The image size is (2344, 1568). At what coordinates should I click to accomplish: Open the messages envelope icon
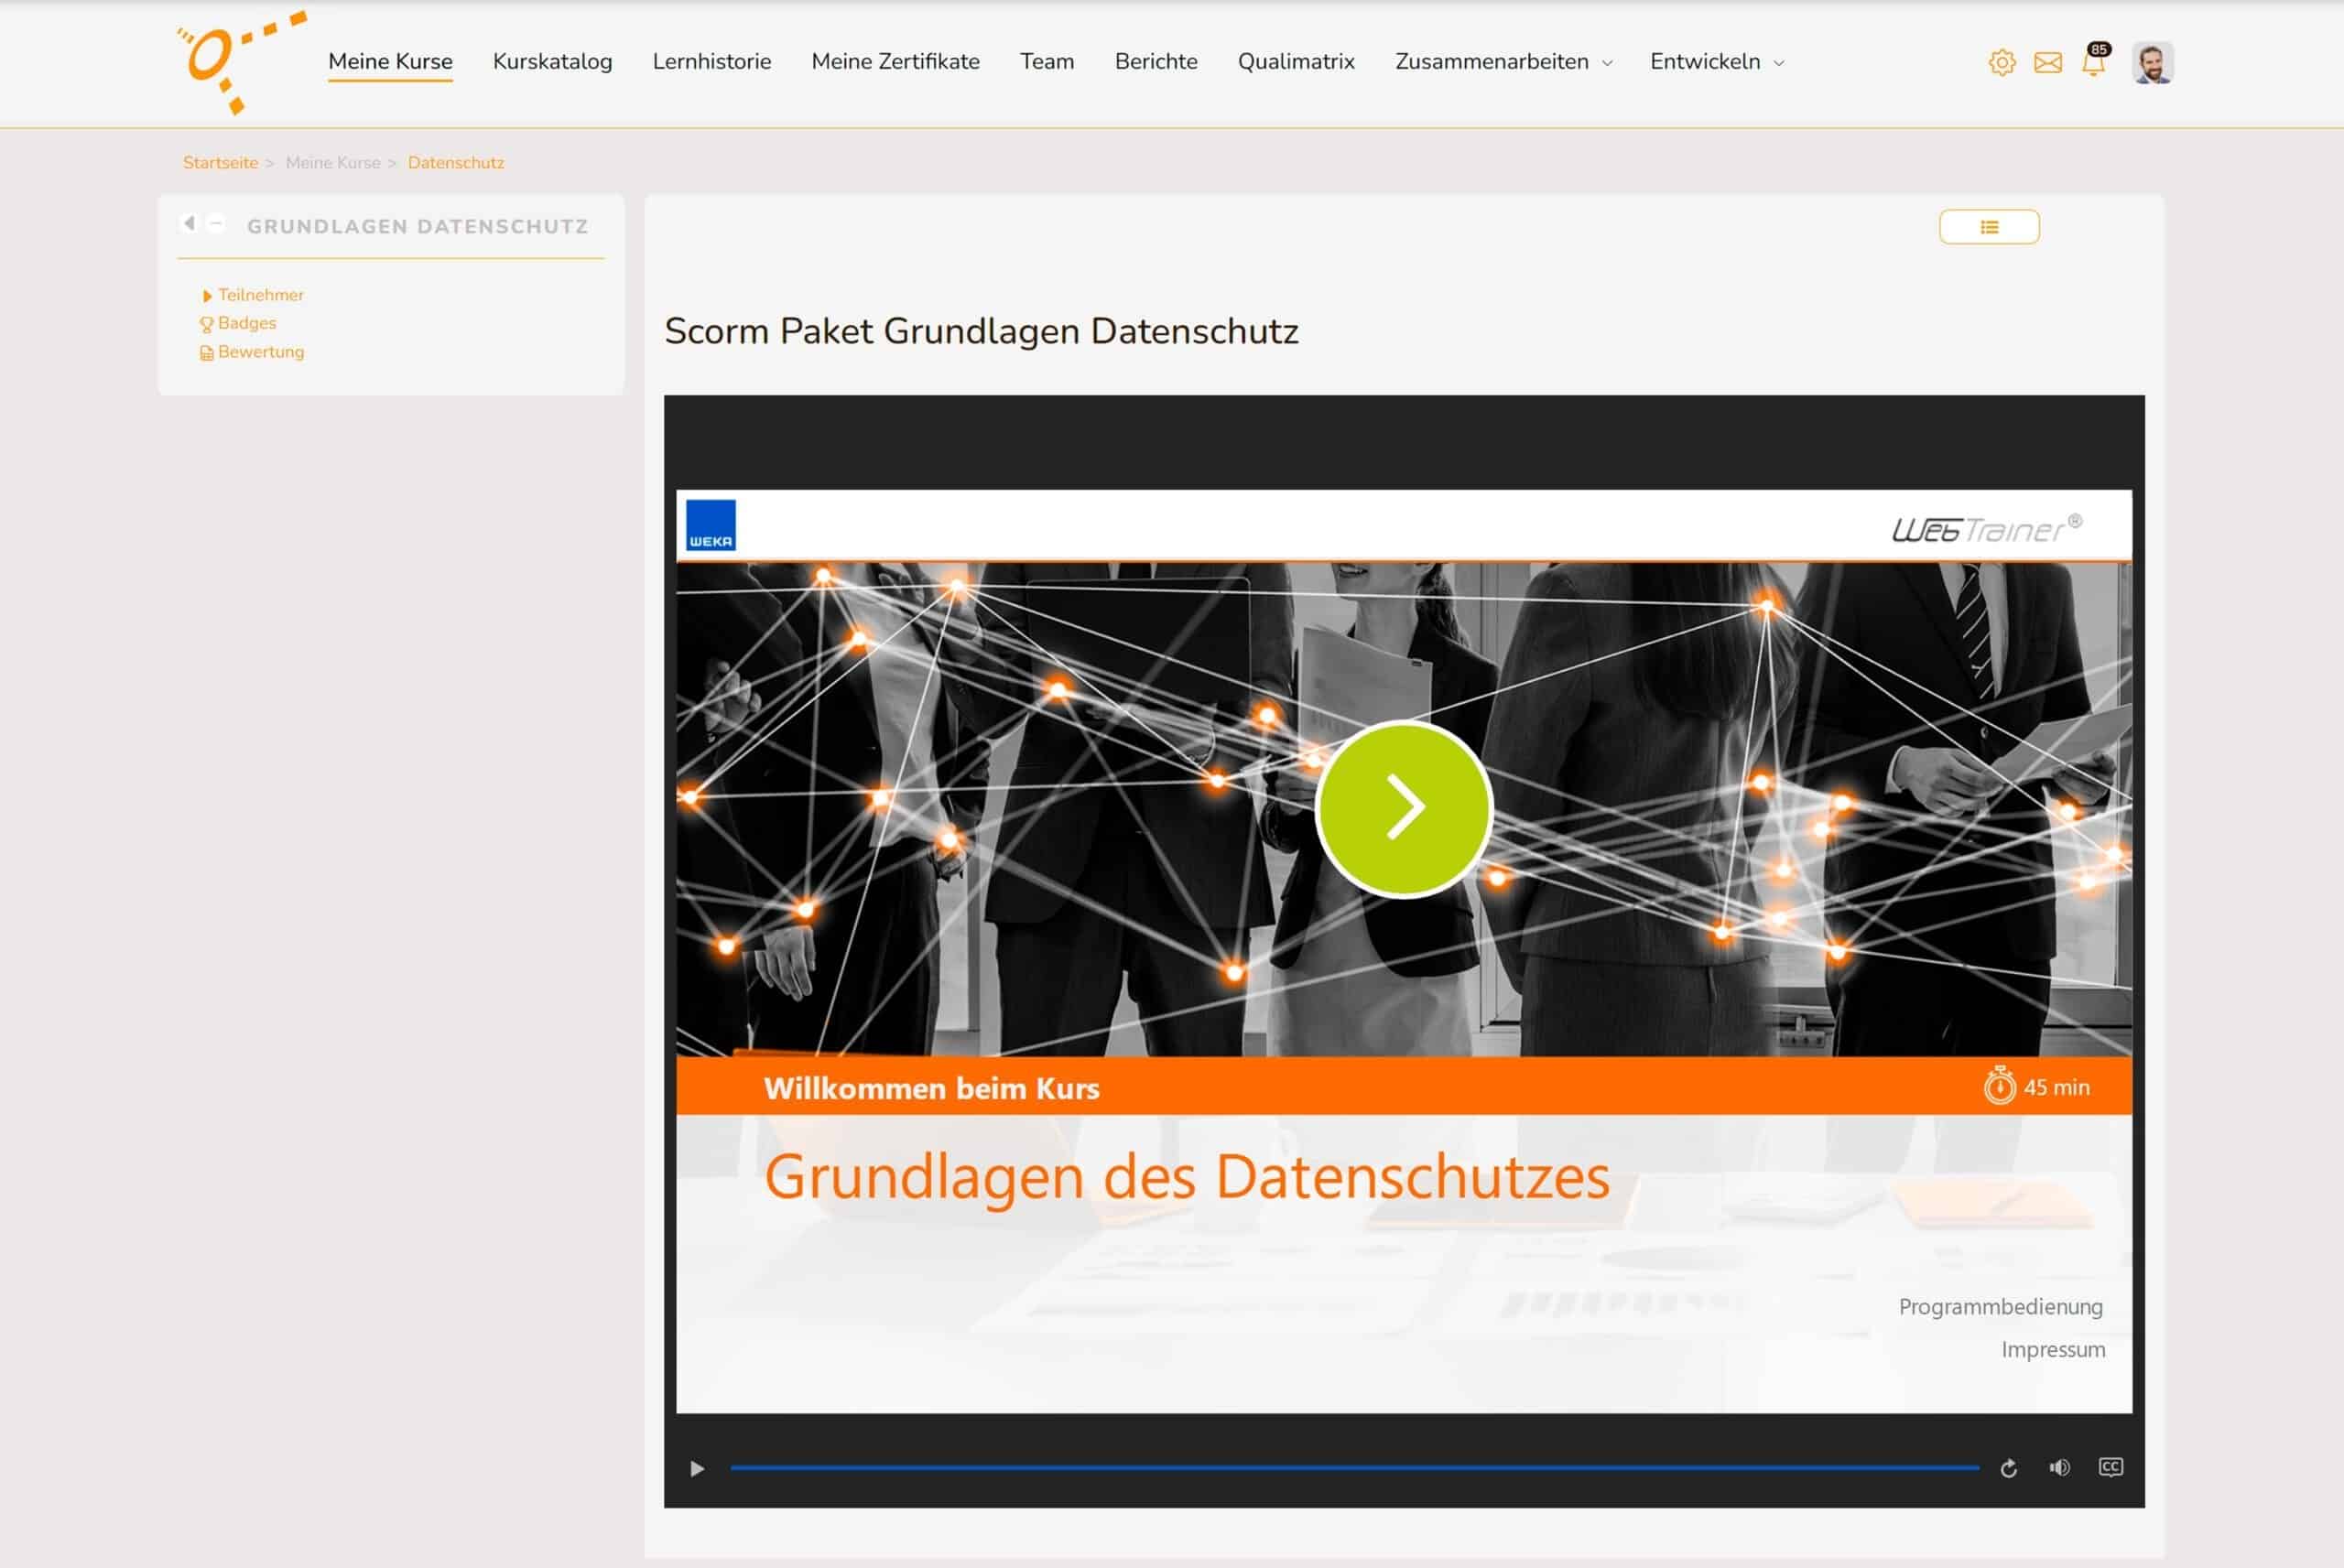[2048, 62]
